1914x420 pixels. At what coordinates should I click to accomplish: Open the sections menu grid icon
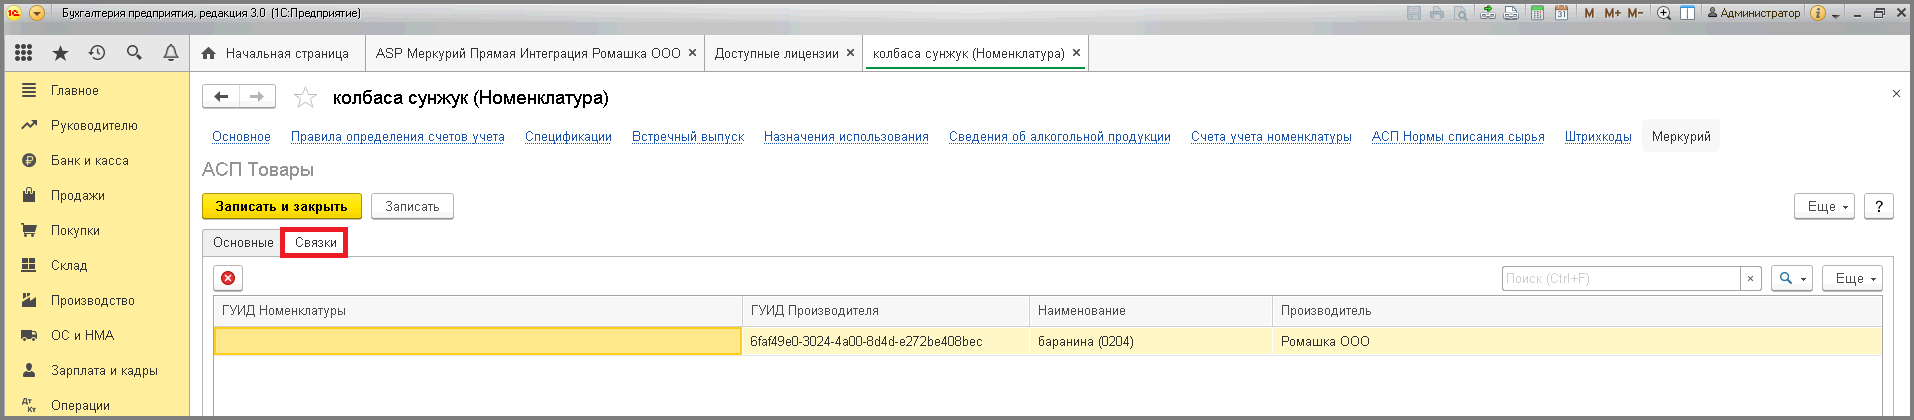(x=24, y=53)
